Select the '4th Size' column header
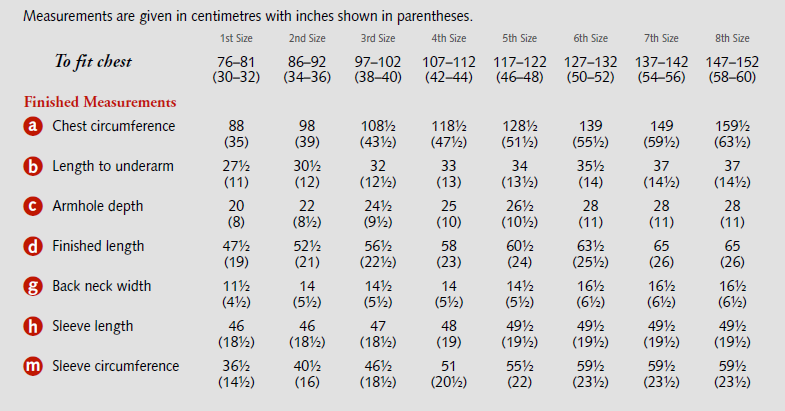 (449, 39)
